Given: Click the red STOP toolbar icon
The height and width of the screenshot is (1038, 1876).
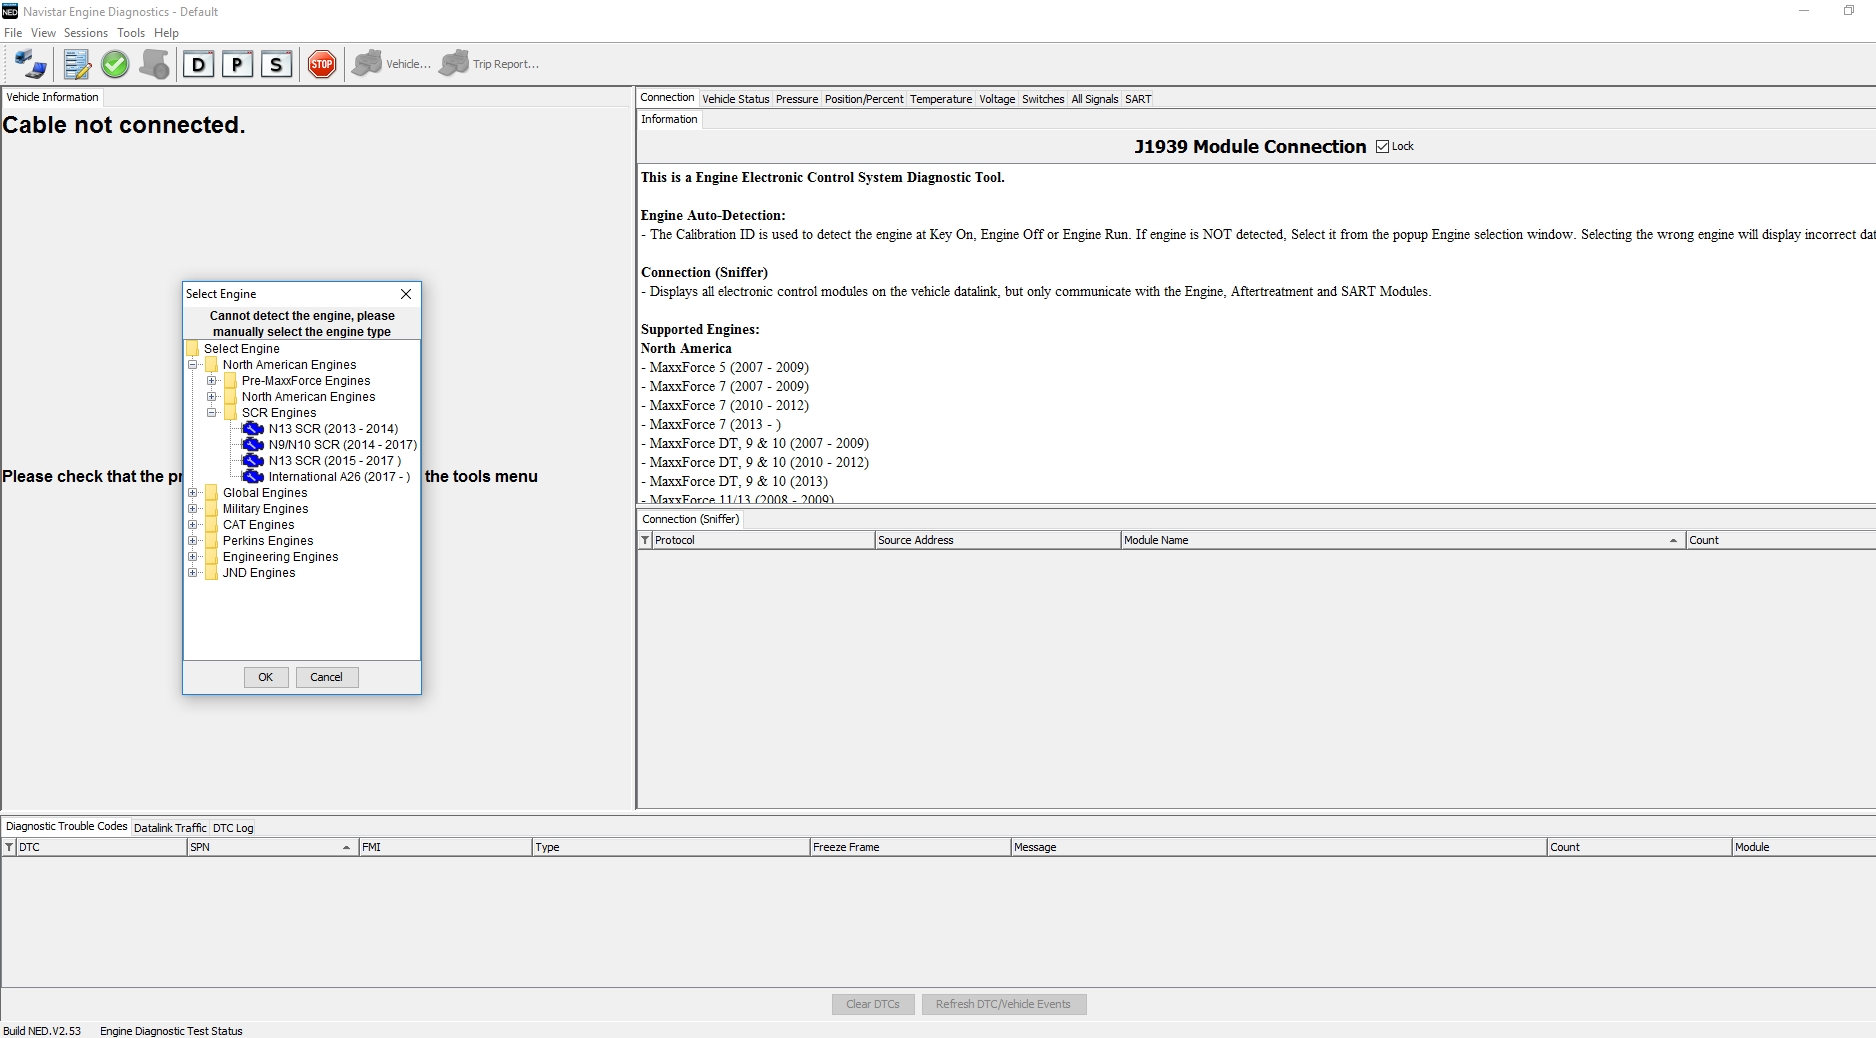Looking at the screenshot, I should 321,64.
